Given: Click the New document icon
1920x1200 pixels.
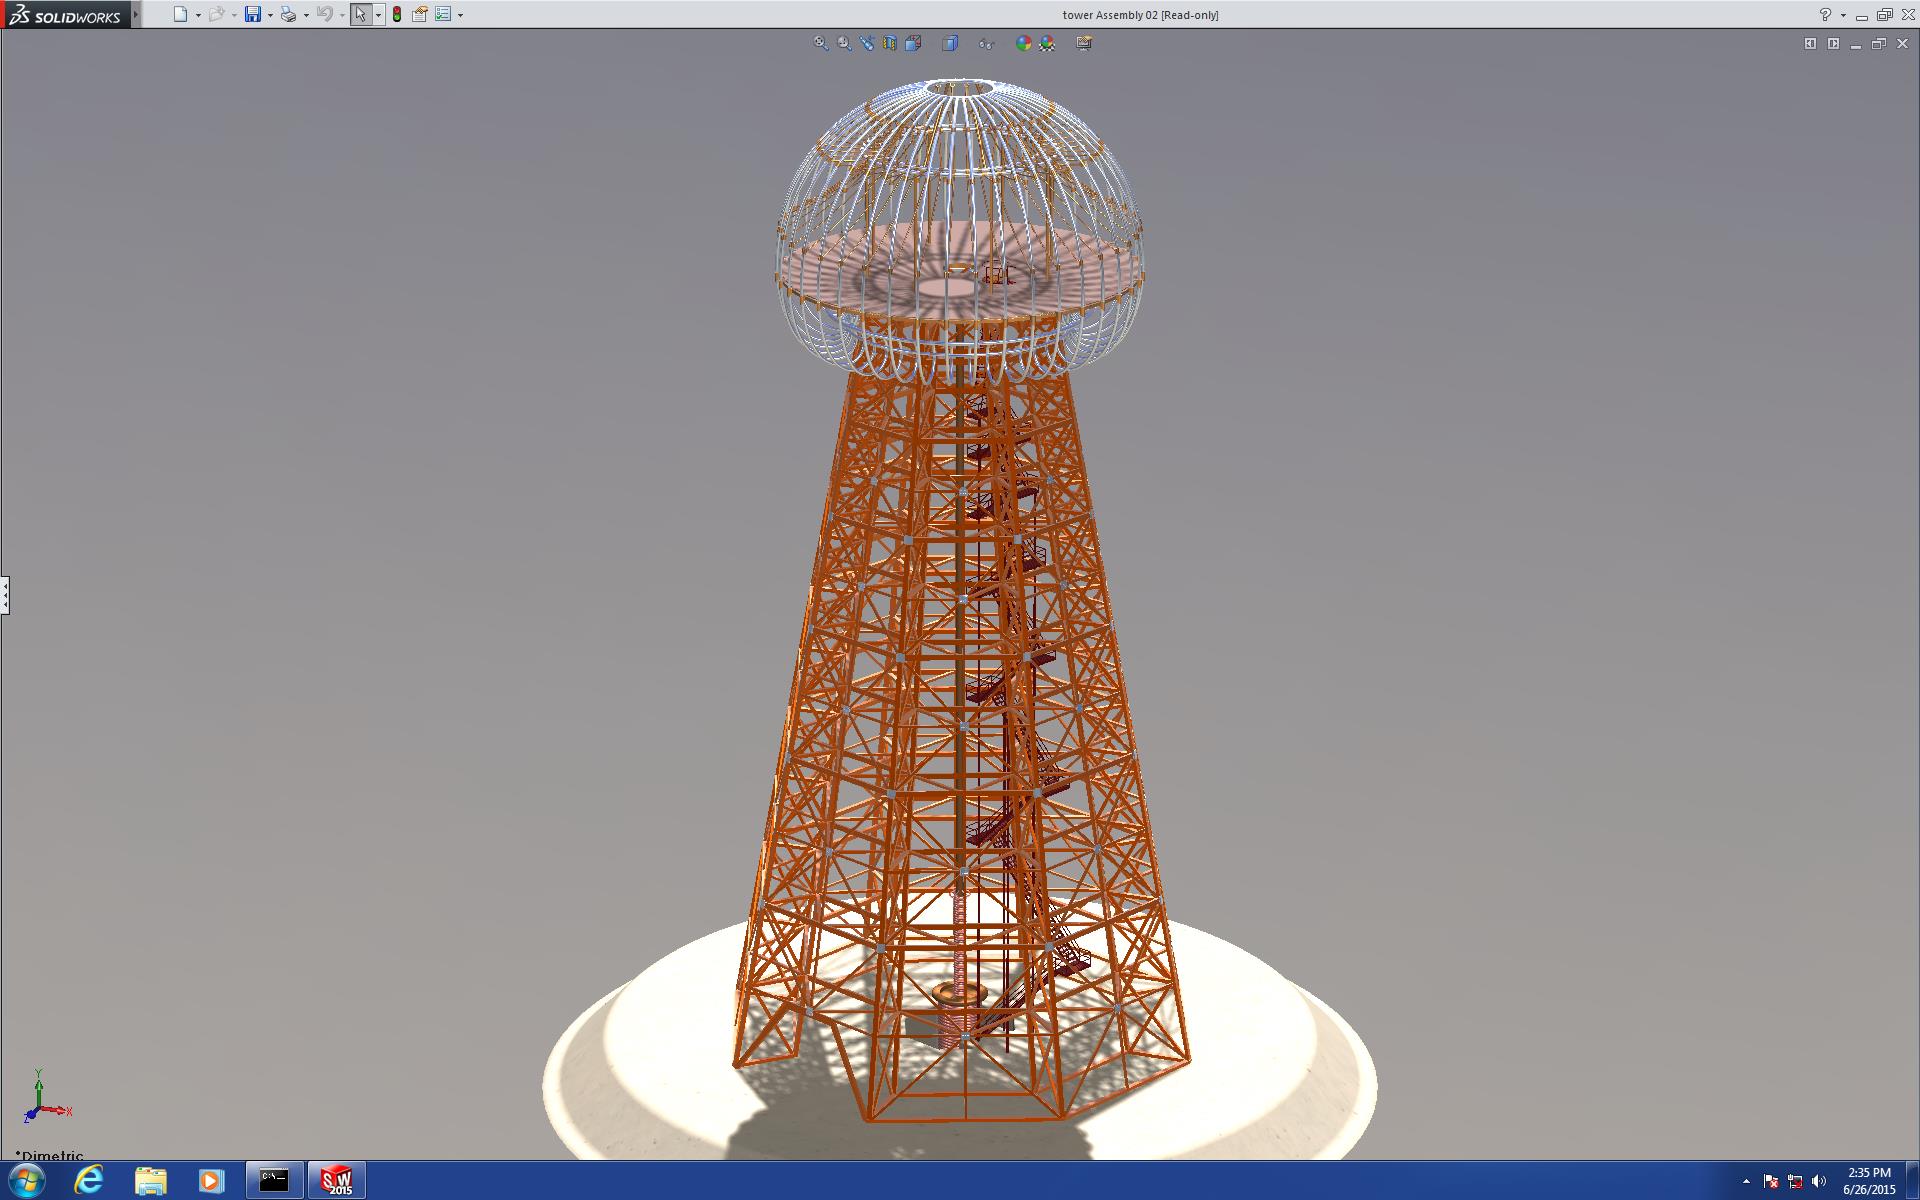Looking at the screenshot, I should click(x=180, y=14).
